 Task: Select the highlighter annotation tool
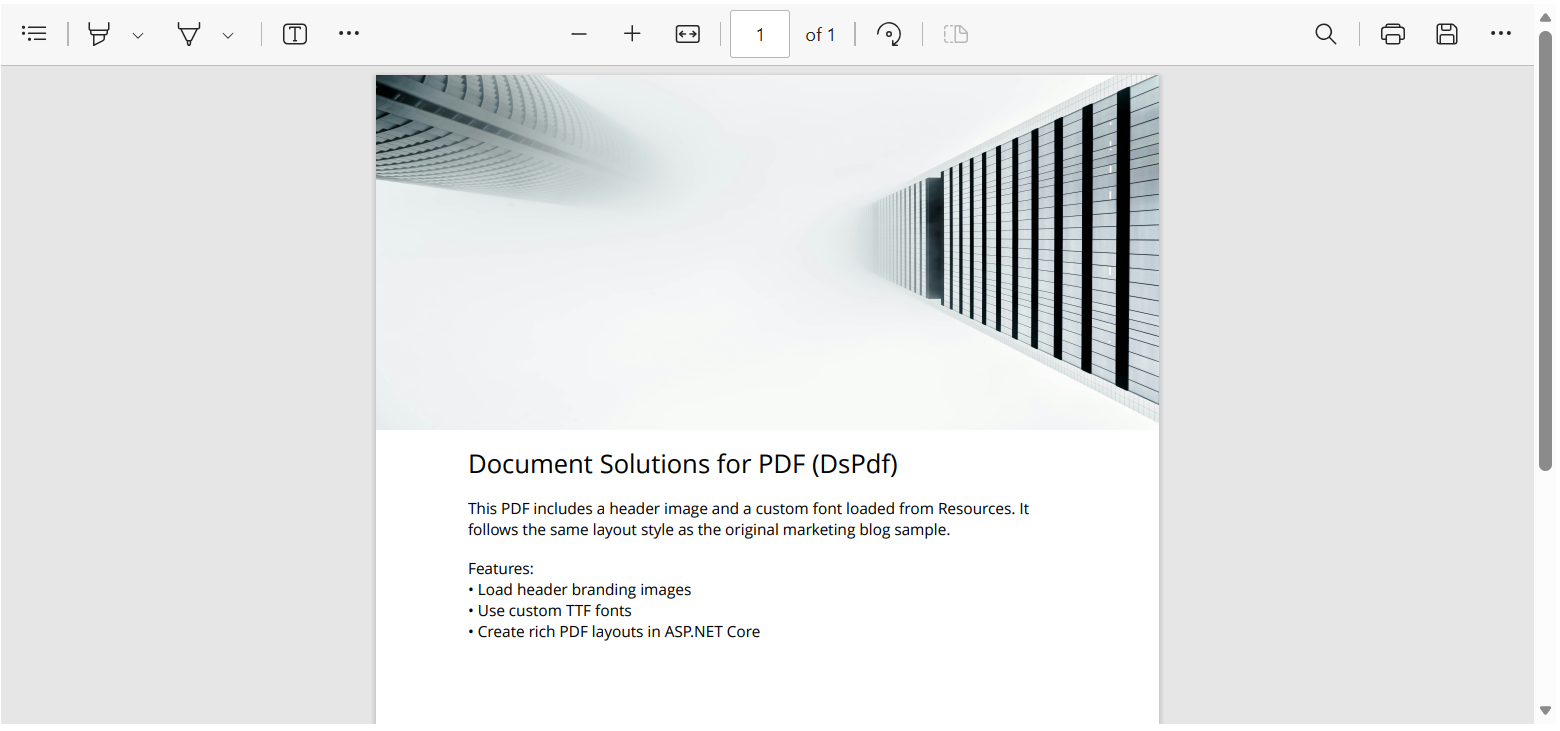pyautogui.click(x=97, y=33)
